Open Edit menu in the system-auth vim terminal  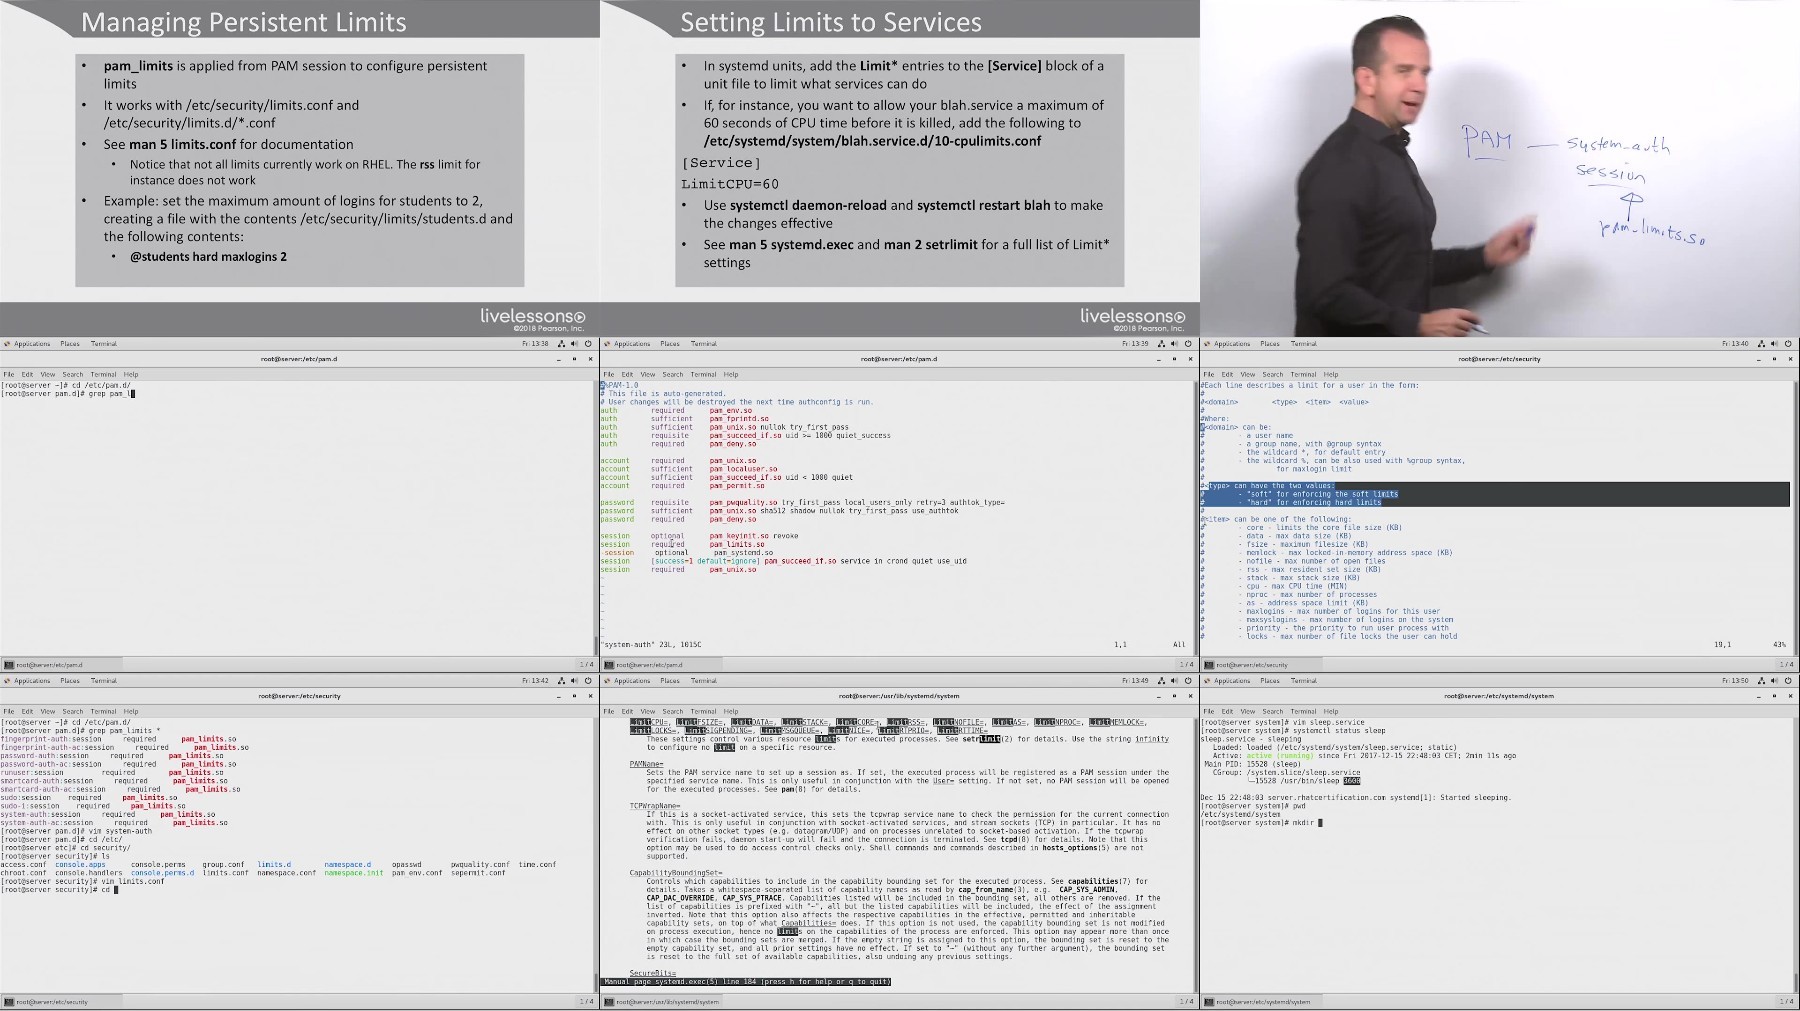coord(627,375)
